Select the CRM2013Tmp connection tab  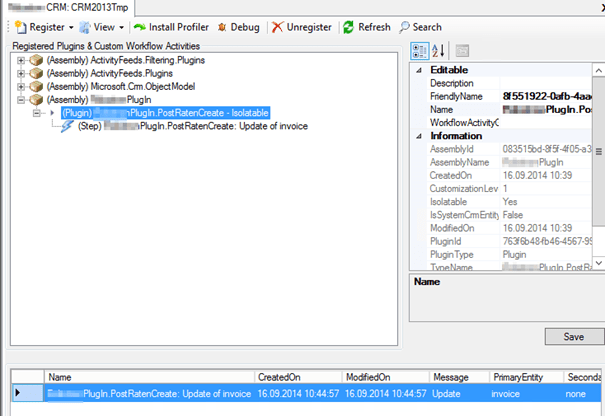(58, 7)
